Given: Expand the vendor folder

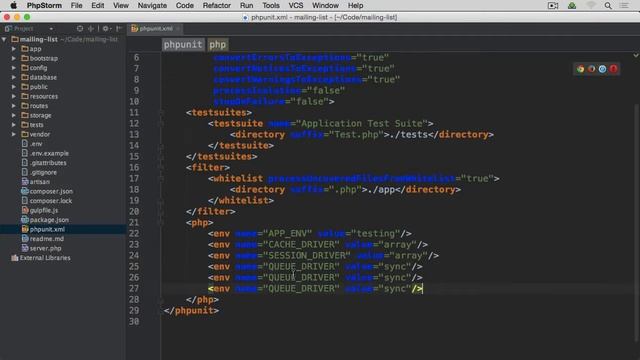Looking at the screenshot, I should (x=14, y=134).
